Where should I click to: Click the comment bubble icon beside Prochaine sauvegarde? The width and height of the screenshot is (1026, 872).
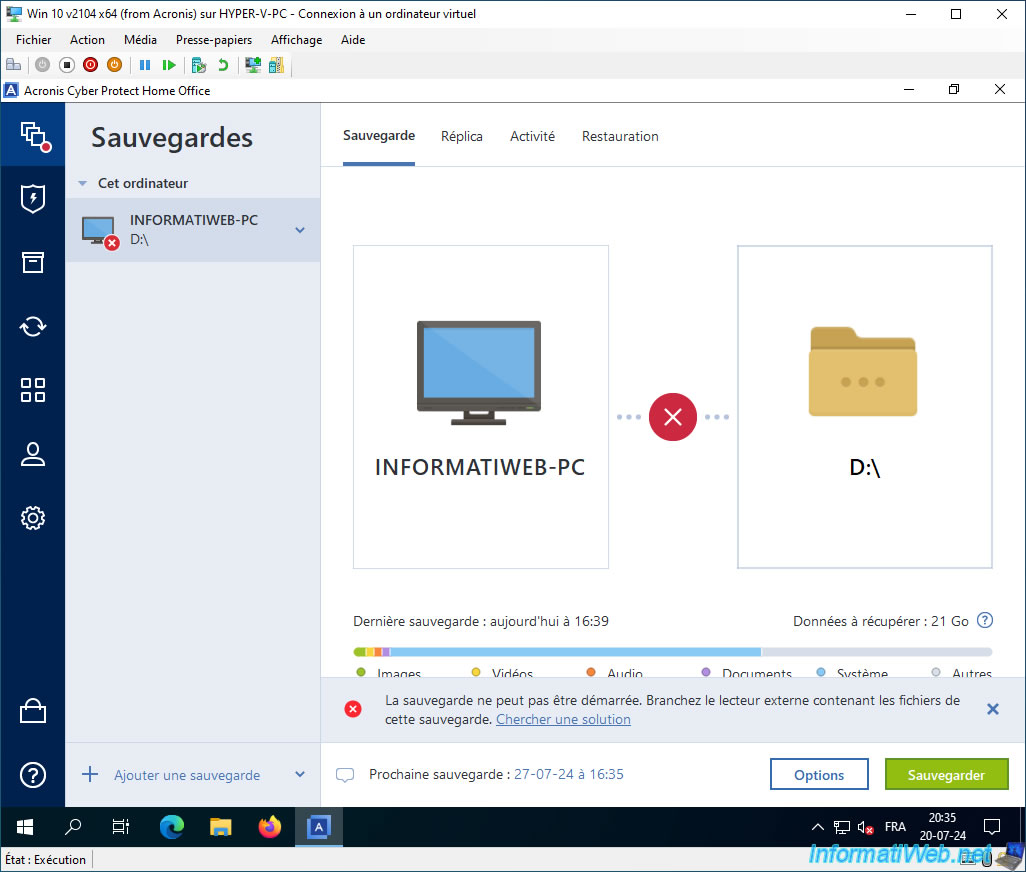point(345,775)
